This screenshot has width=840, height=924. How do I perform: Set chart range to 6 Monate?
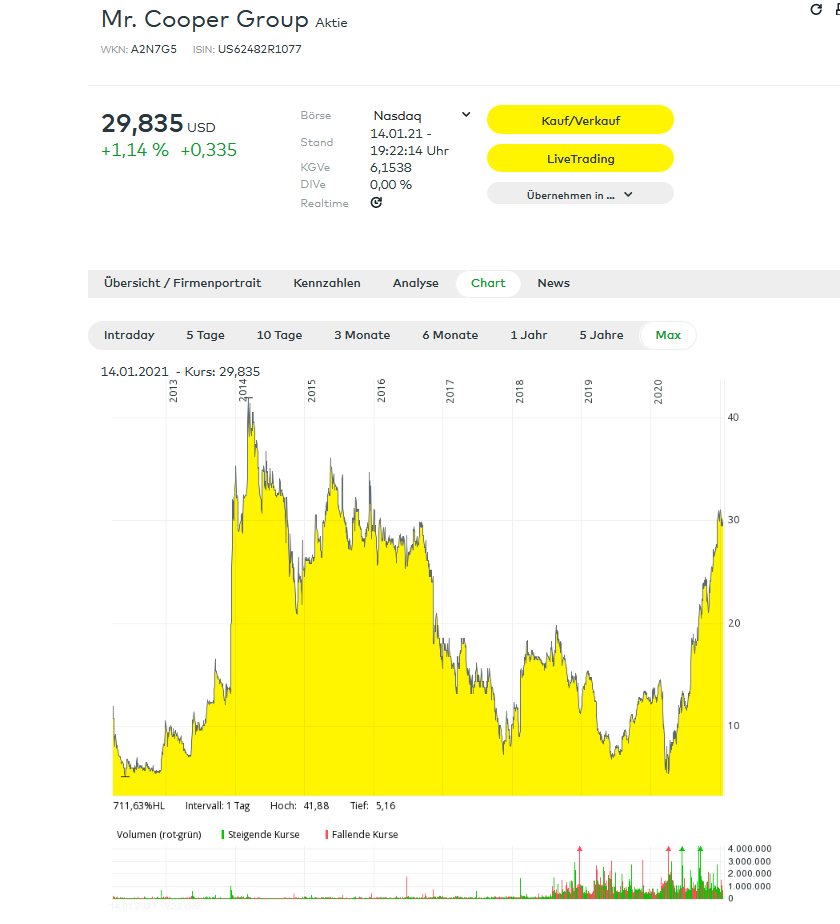[x=450, y=335]
